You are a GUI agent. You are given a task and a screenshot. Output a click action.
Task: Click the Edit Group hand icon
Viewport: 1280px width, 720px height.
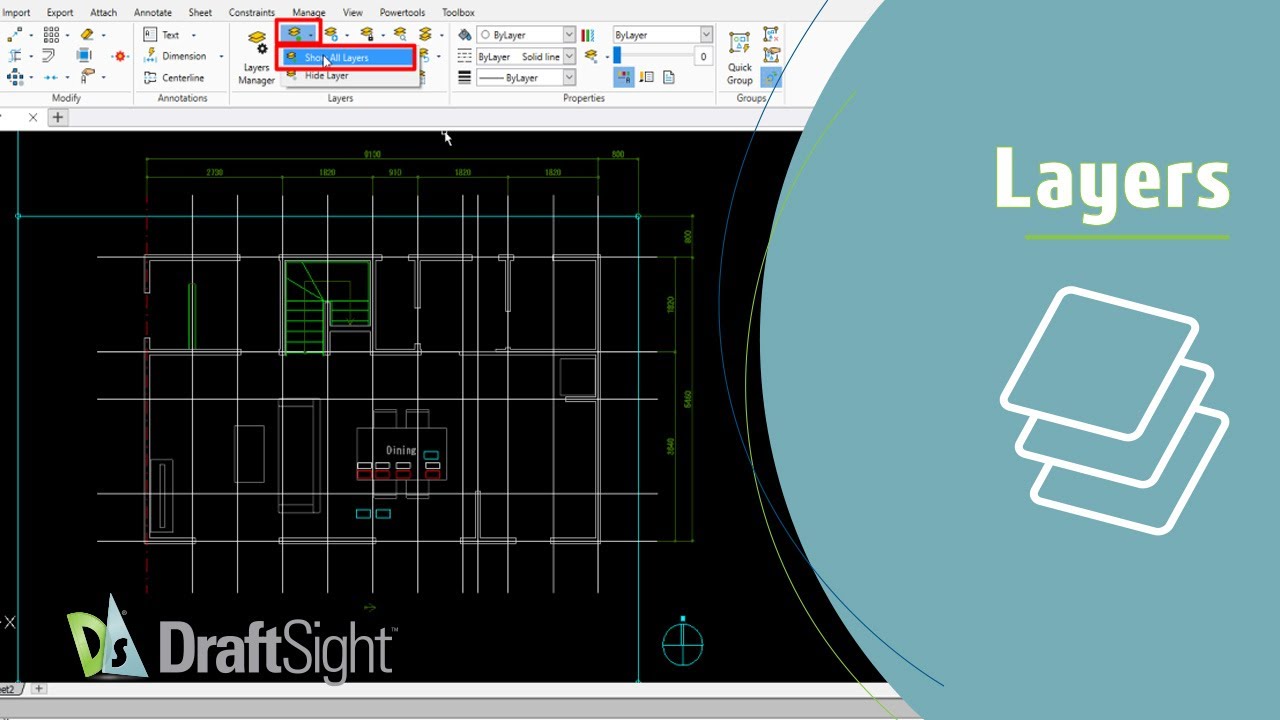[771, 56]
